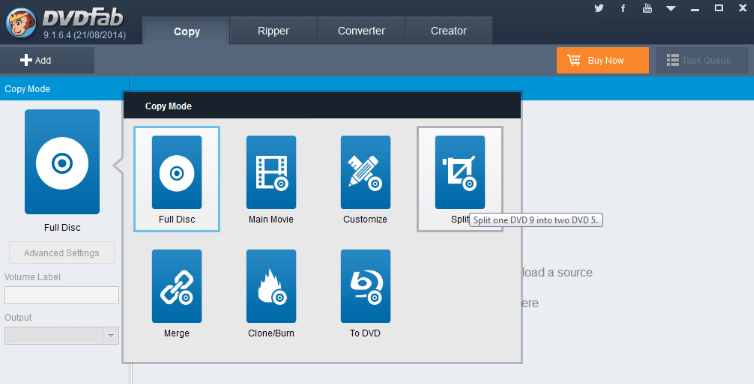754x384 pixels.
Task: Click the Copy Mode popup title
Action: (x=168, y=106)
